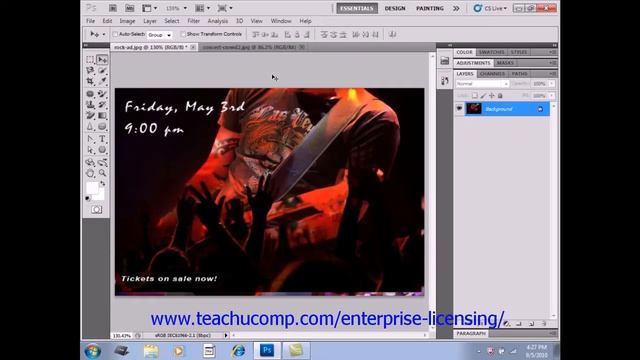Switch to the Essentials workspace
The width and height of the screenshot is (640, 360).
pos(357,8)
